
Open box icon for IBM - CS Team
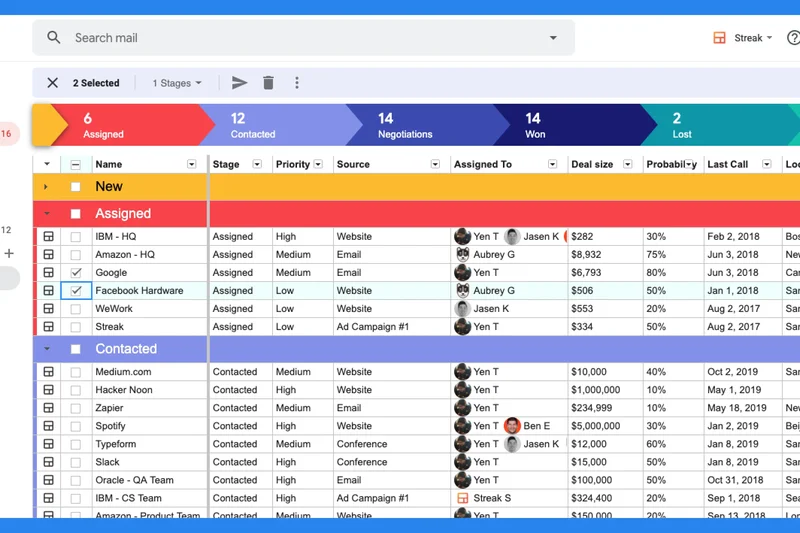(48, 498)
